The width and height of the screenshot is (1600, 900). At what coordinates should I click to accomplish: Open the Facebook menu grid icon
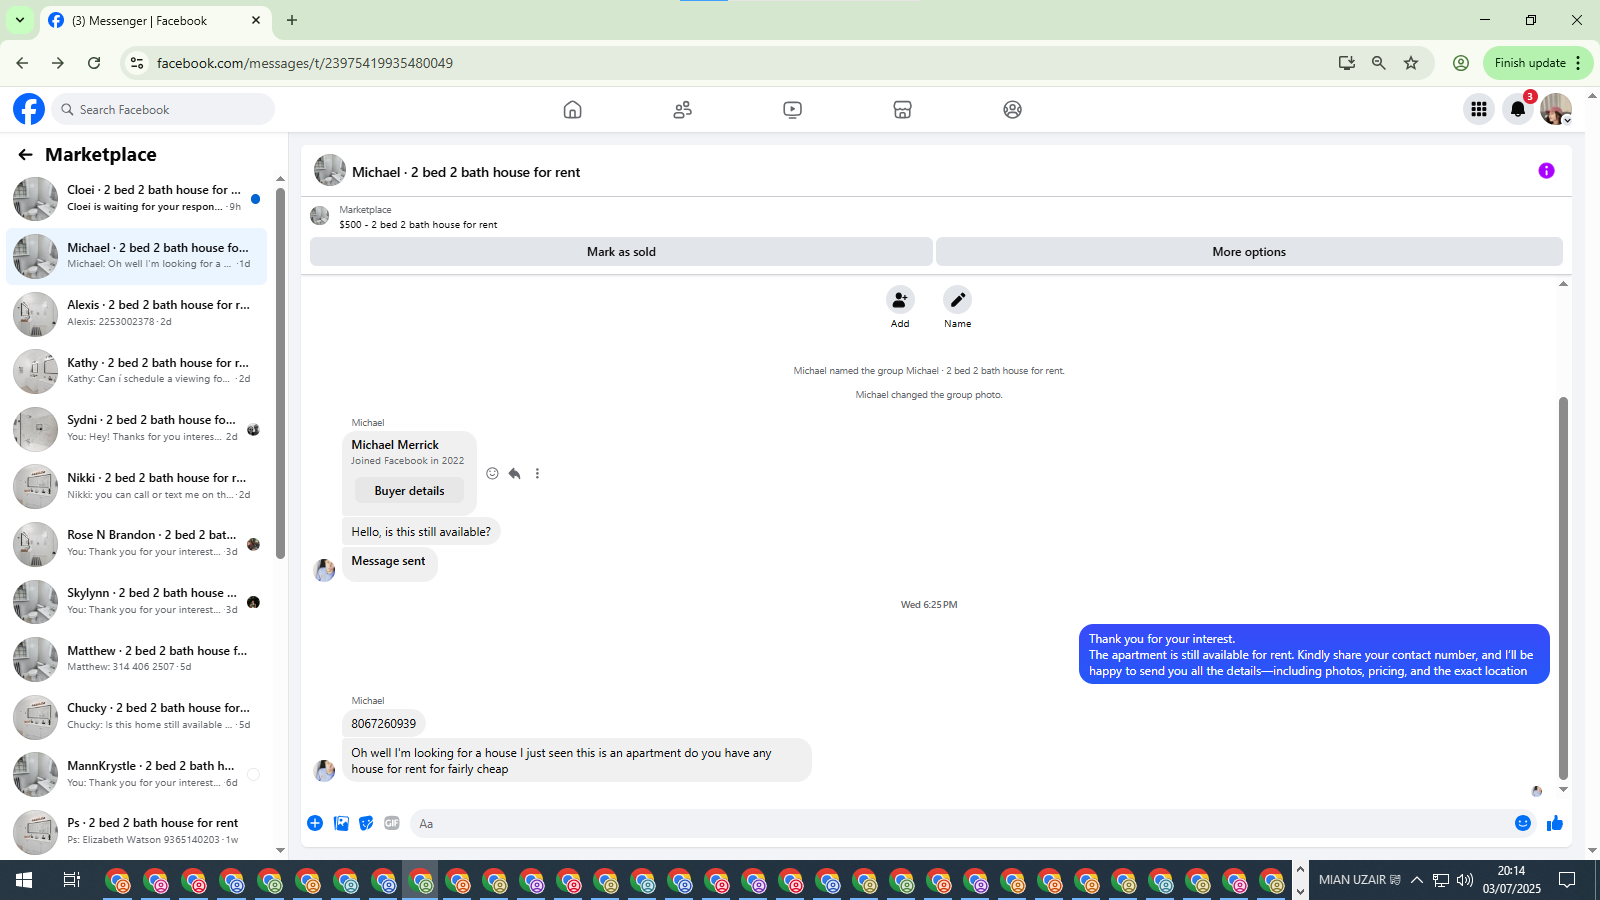coord(1478,109)
